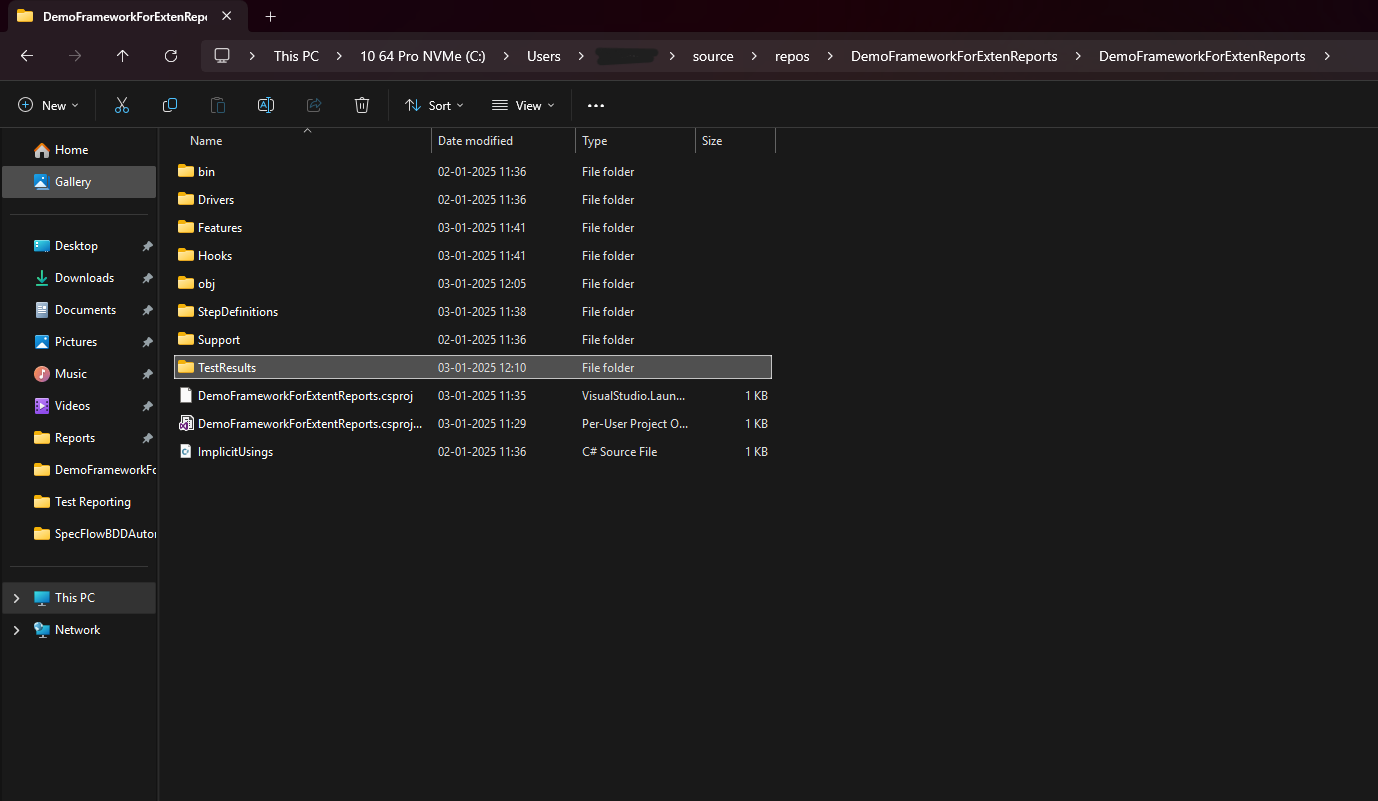Open the See more ellipsis menu

coord(596,105)
